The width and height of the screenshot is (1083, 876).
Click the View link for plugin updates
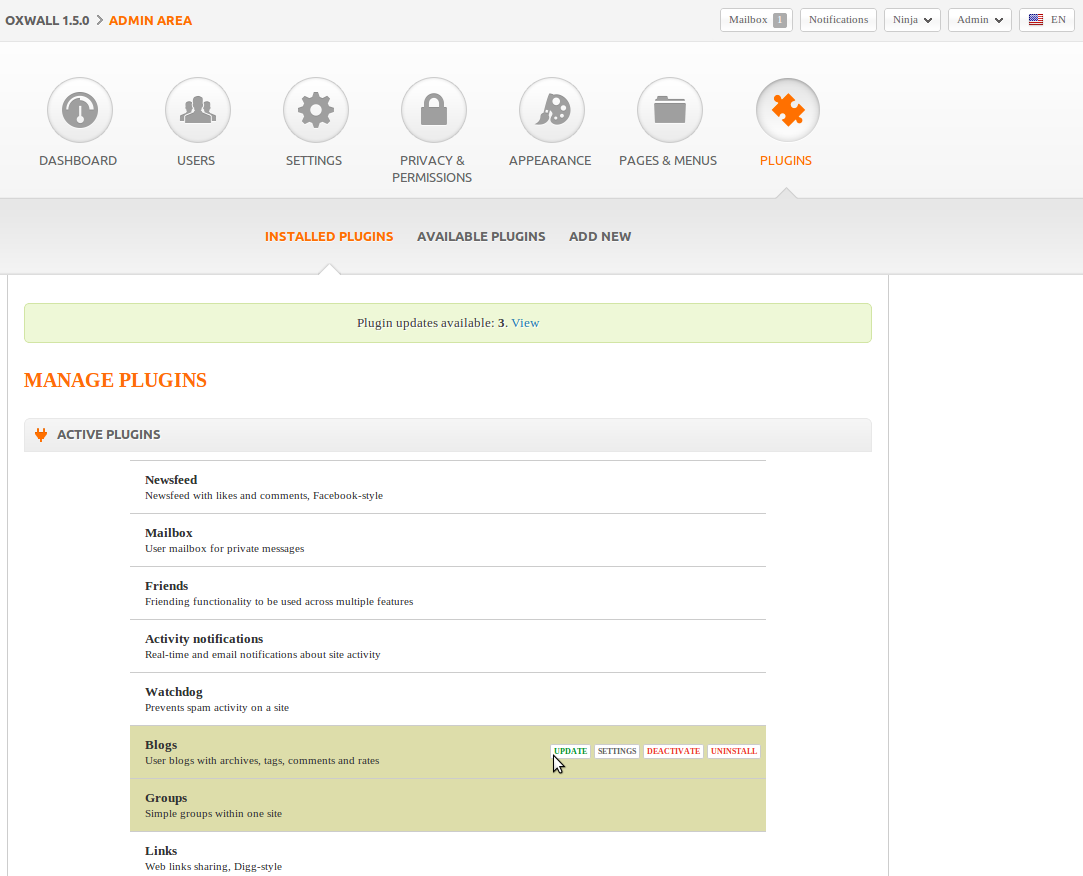pyautogui.click(x=525, y=323)
